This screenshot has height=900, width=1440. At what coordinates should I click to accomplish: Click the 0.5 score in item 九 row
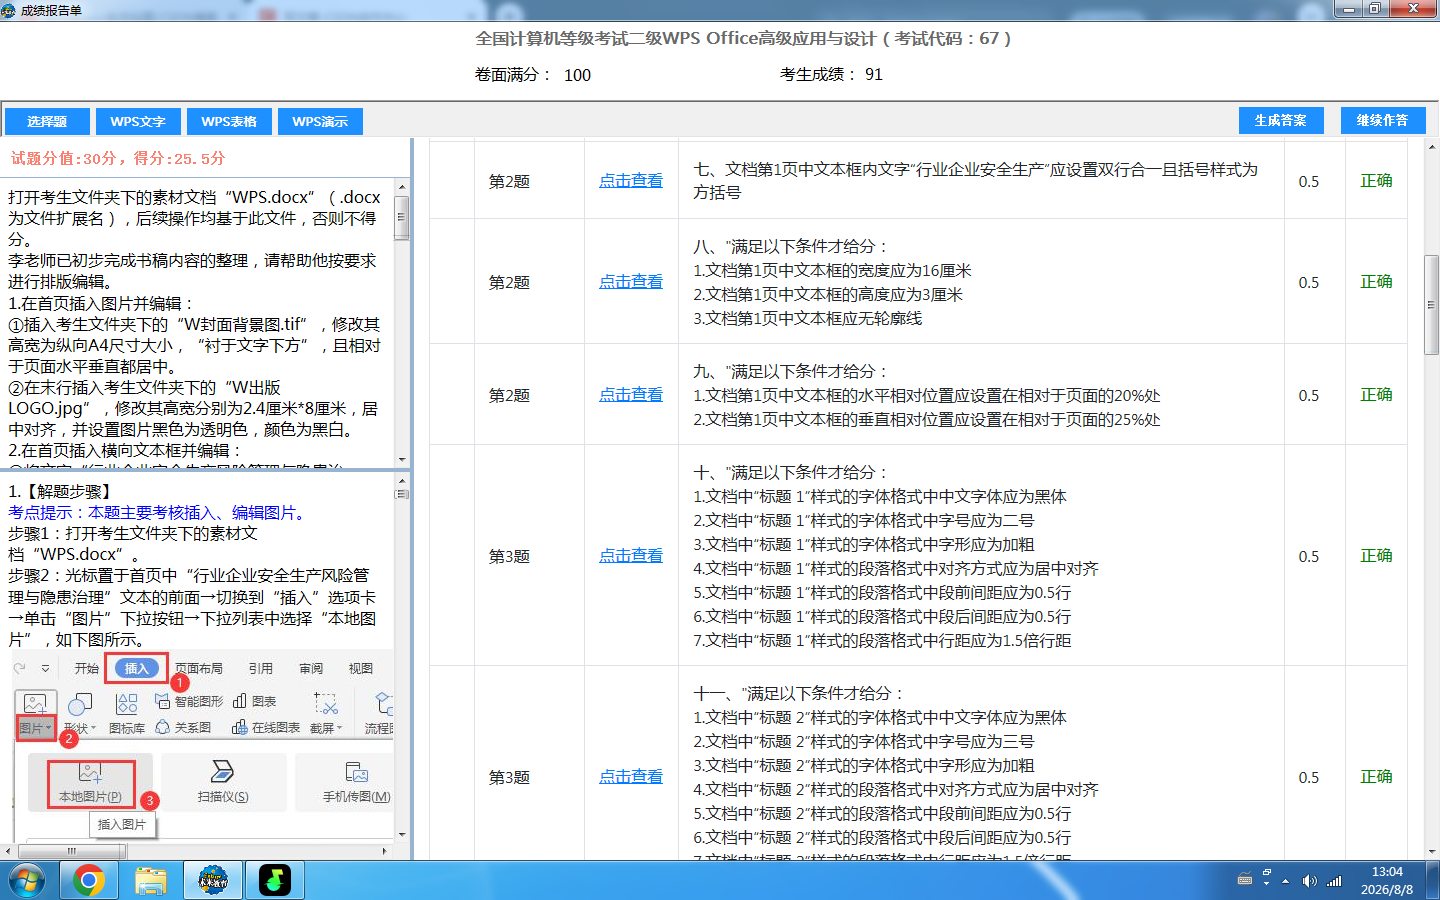[1309, 396]
